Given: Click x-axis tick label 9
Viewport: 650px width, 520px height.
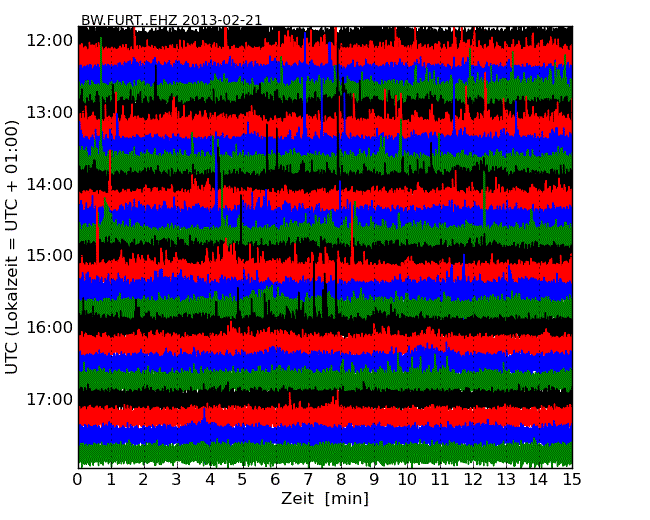Looking at the screenshot, I should click(x=374, y=480).
